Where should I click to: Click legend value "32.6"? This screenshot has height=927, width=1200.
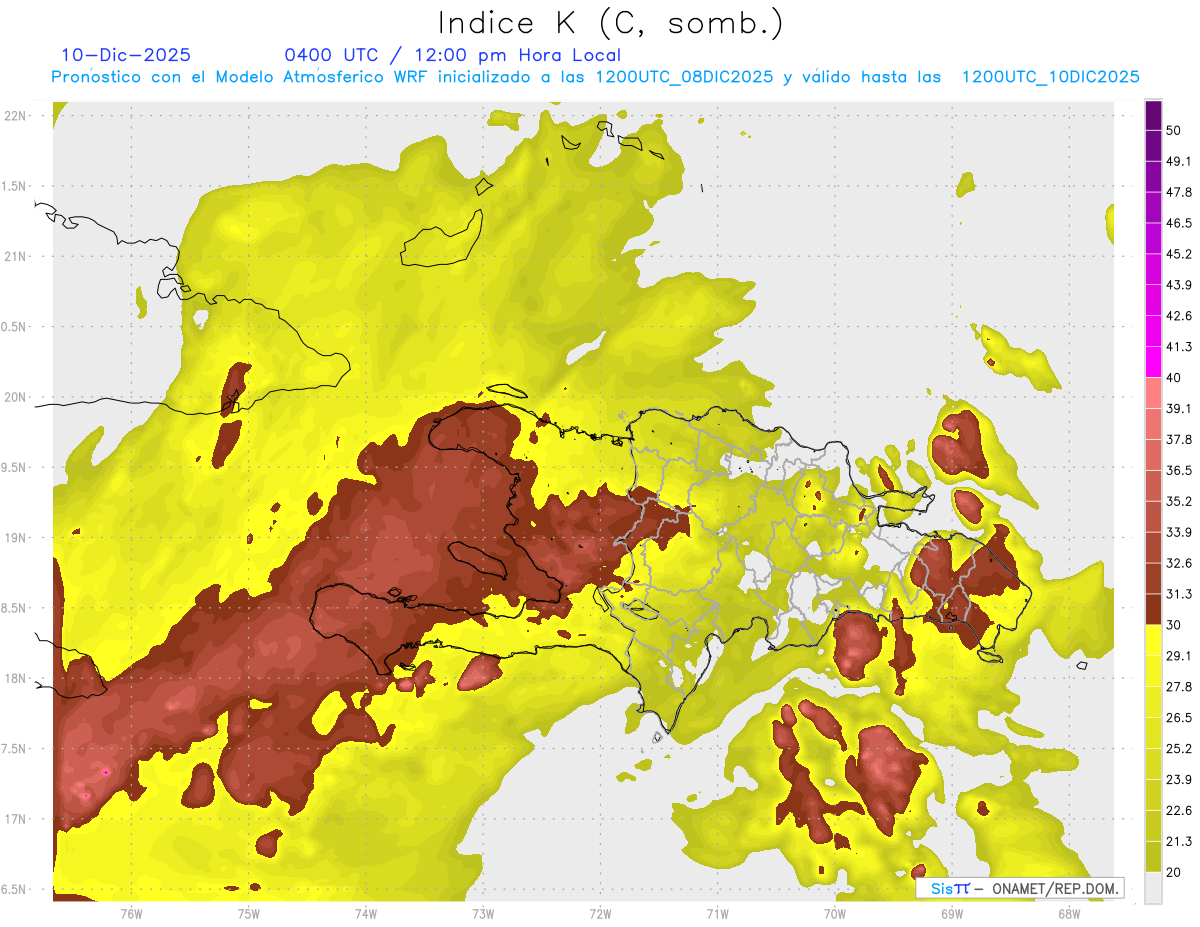[x=1179, y=564]
